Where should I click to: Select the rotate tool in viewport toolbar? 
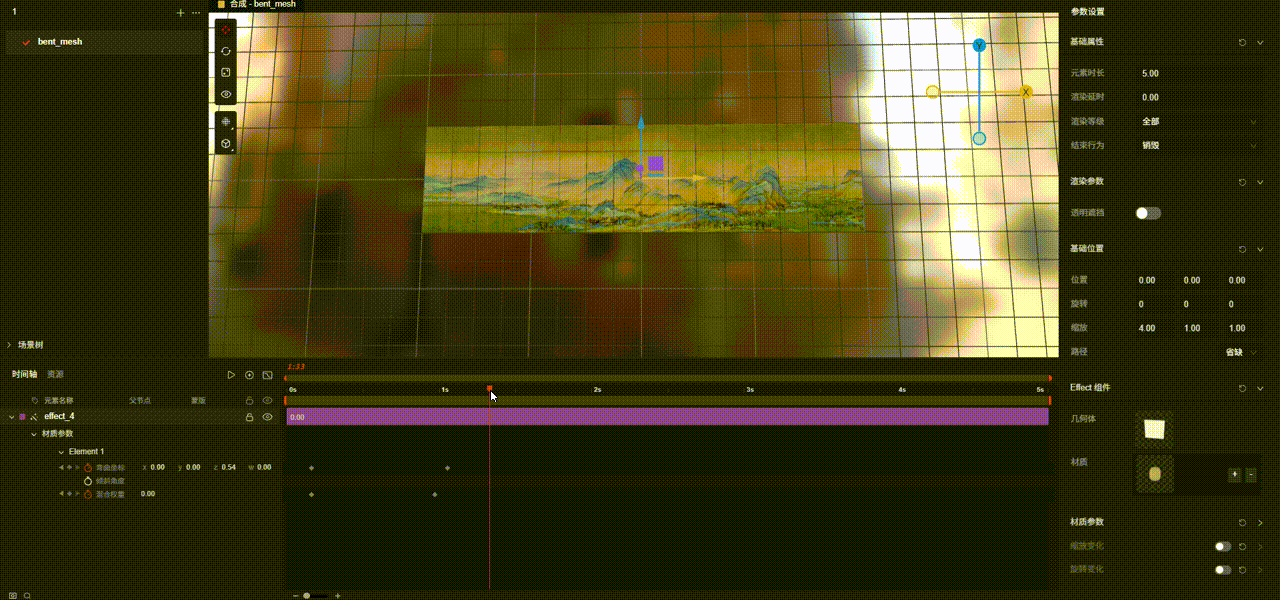pyautogui.click(x=226, y=51)
